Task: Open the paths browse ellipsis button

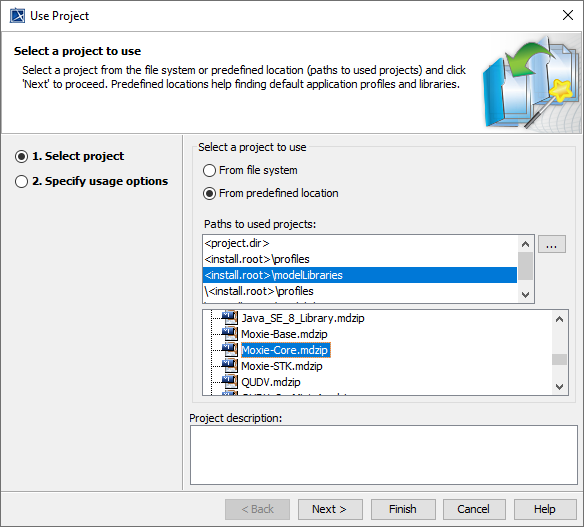Action: point(552,244)
